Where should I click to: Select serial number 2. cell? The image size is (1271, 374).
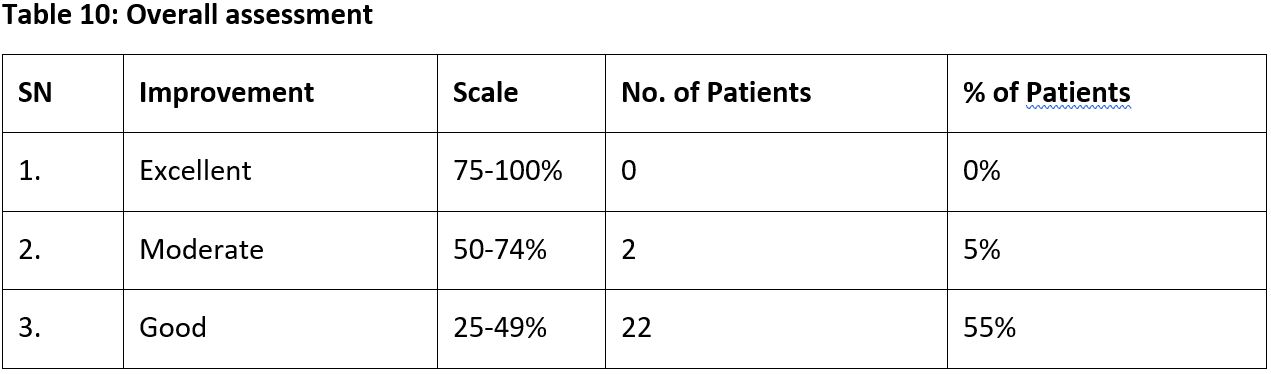coord(63,249)
